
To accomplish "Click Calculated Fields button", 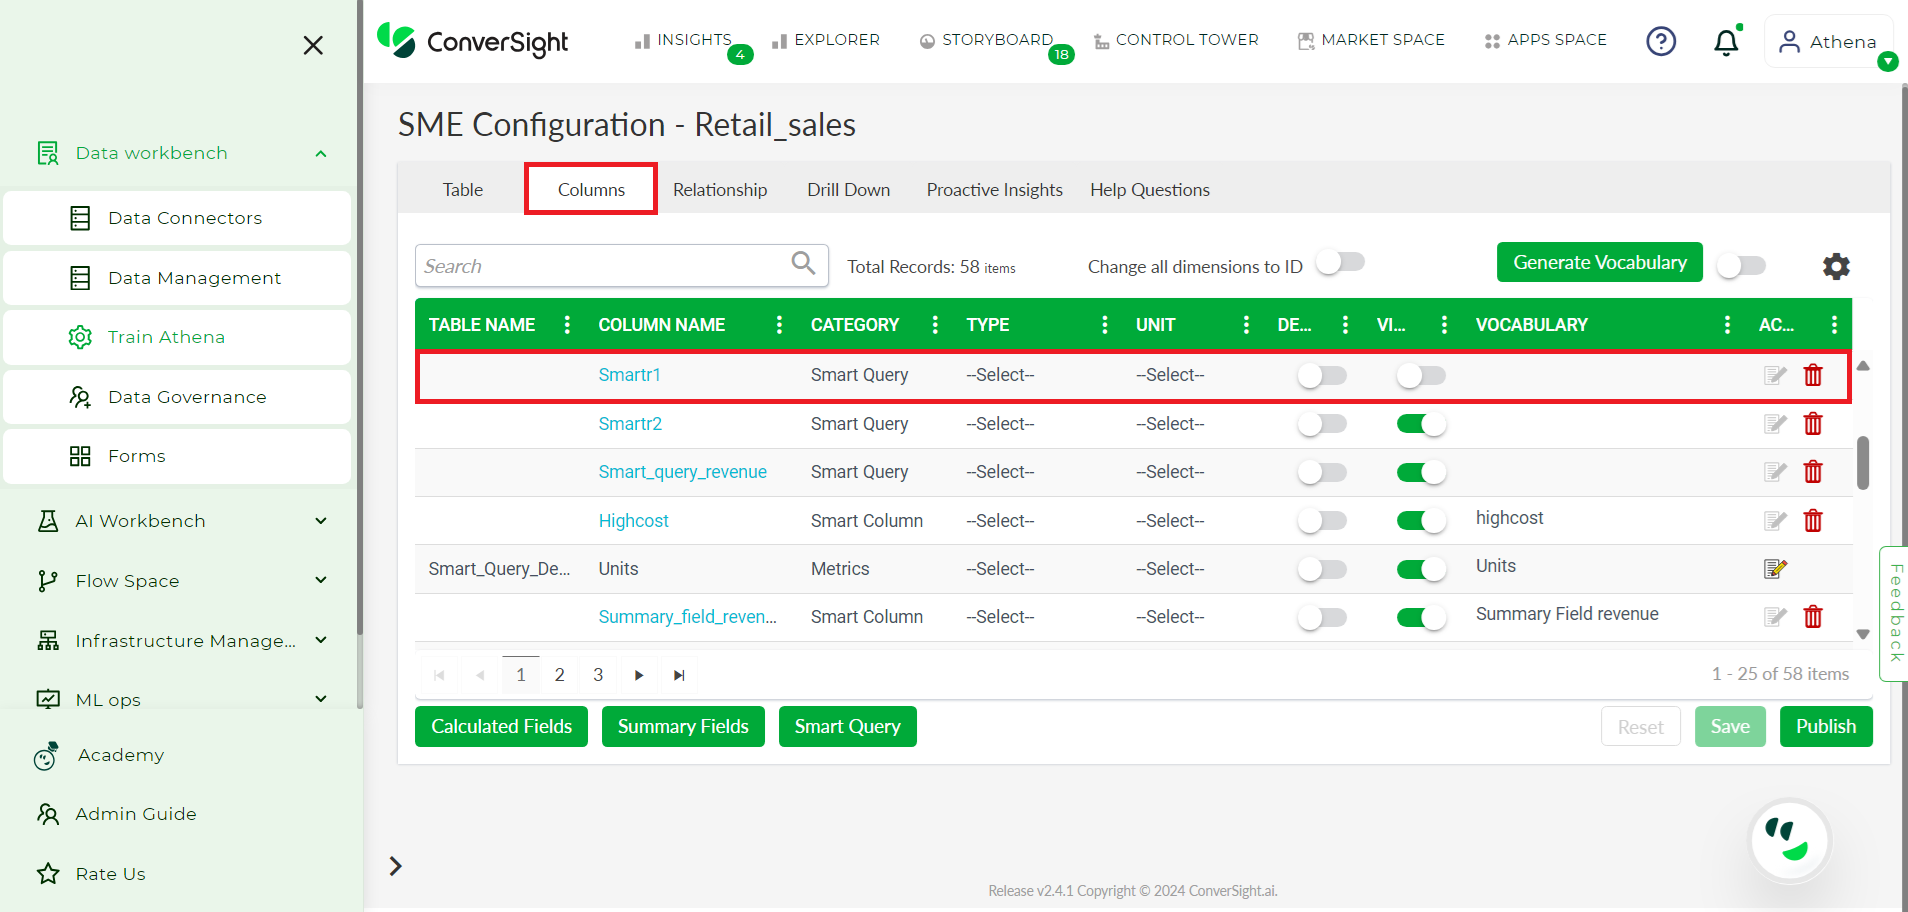I will click(501, 726).
